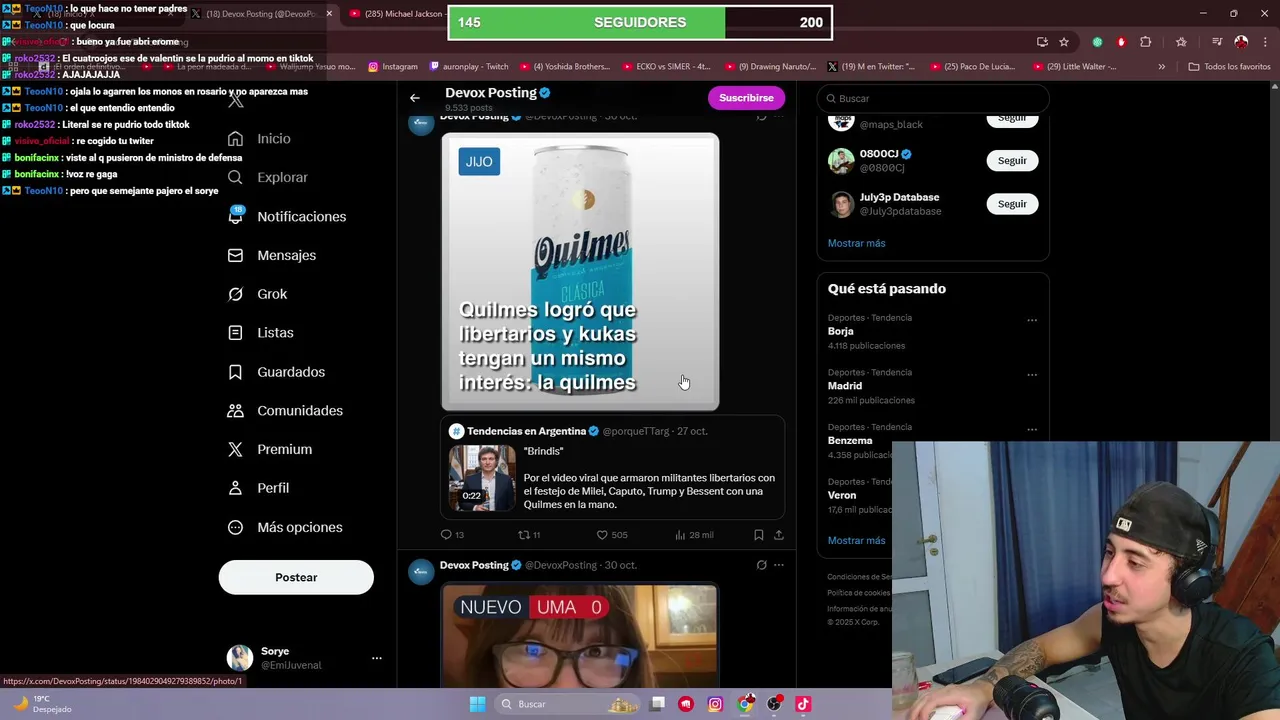Open the Benzema trend

tap(850, 440)
